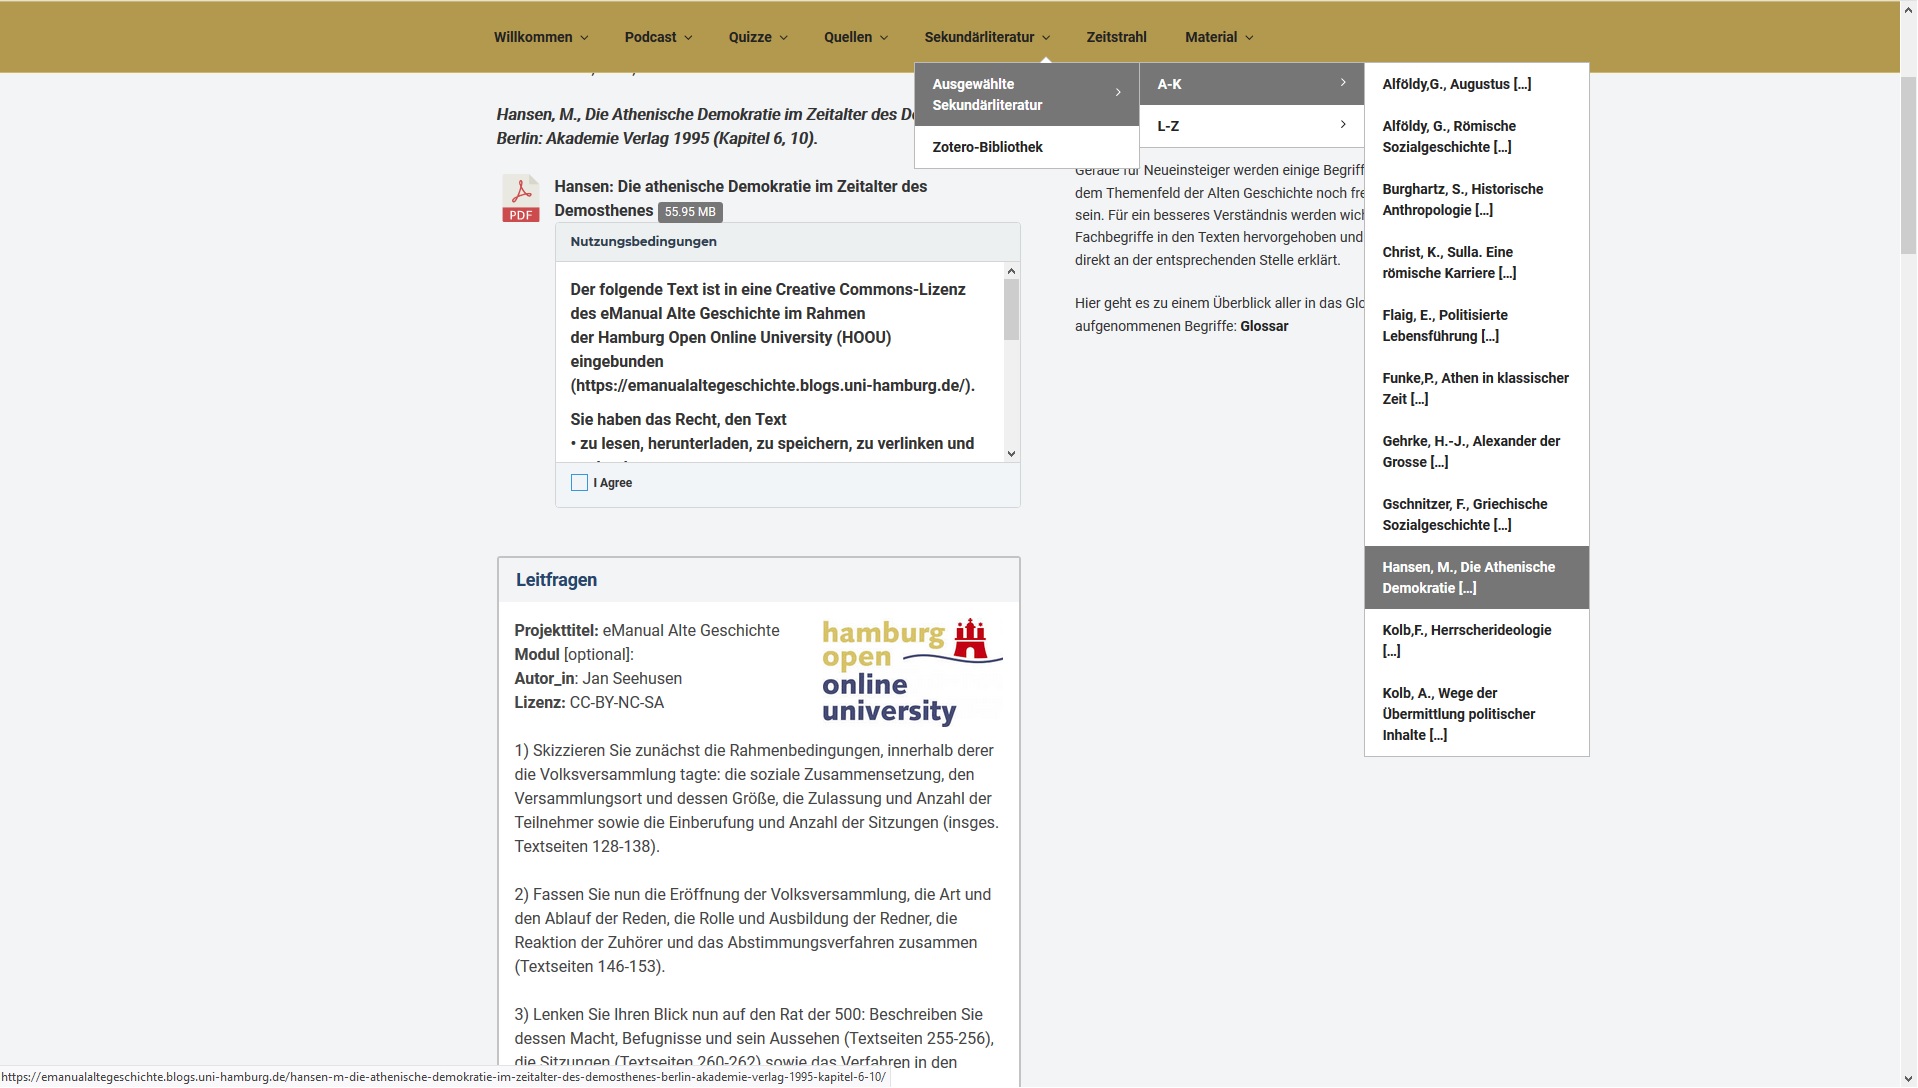Click the "55.95 MB" file size badge
Screen dimensions: 1918x1088
[689, 212]
